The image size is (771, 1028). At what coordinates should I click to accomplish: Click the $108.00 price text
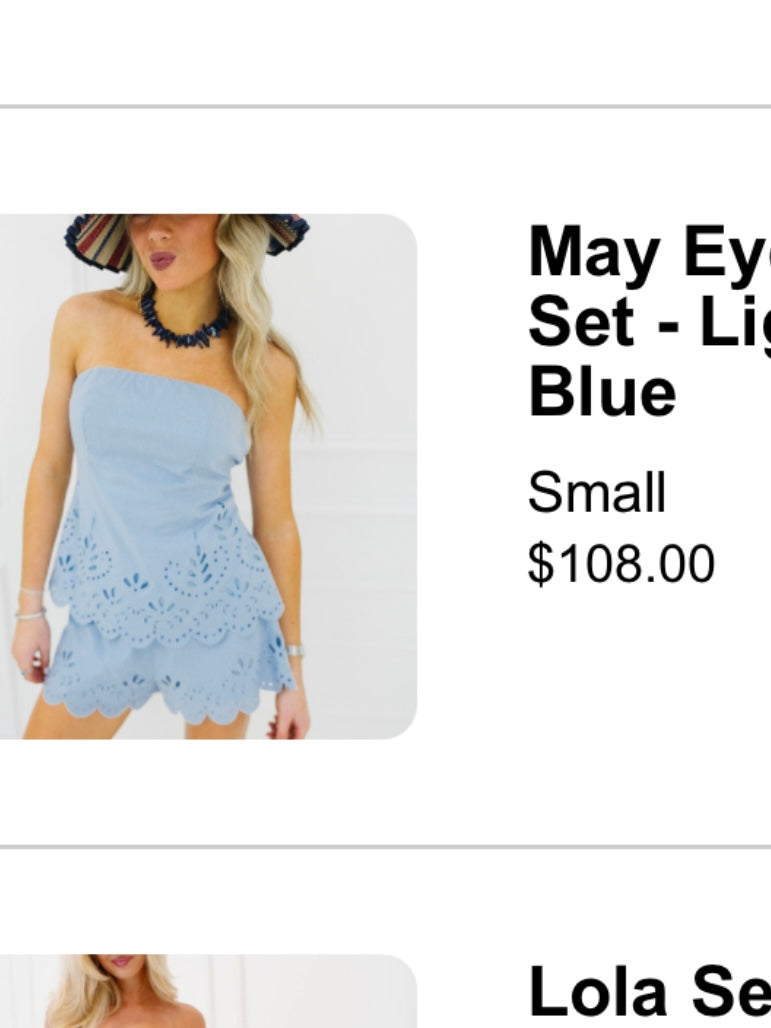point(621,563)
